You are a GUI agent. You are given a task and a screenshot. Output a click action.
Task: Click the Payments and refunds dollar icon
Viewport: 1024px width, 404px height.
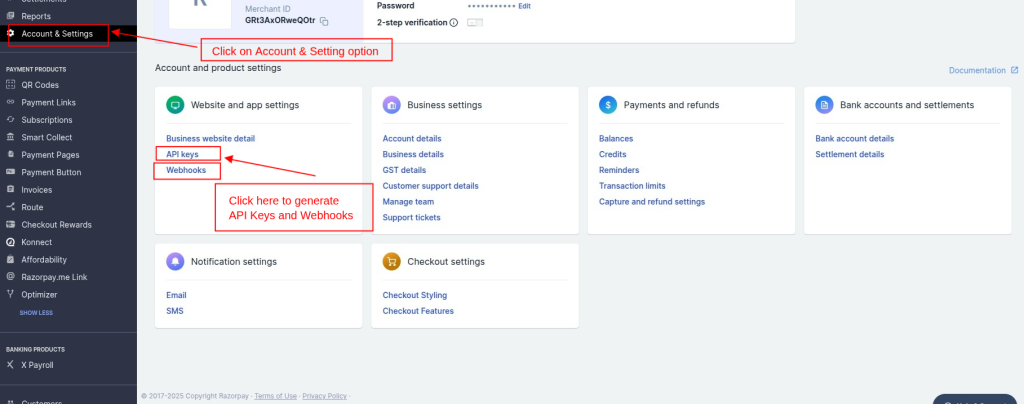pyautogui.click(x=608, y=105)
